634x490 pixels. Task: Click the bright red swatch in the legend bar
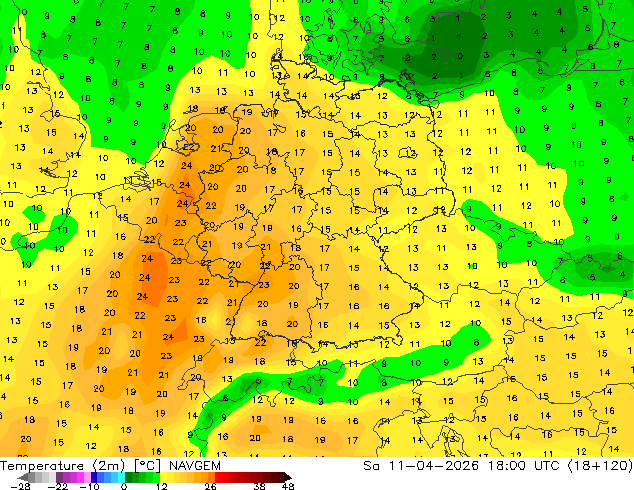(218, 477)
